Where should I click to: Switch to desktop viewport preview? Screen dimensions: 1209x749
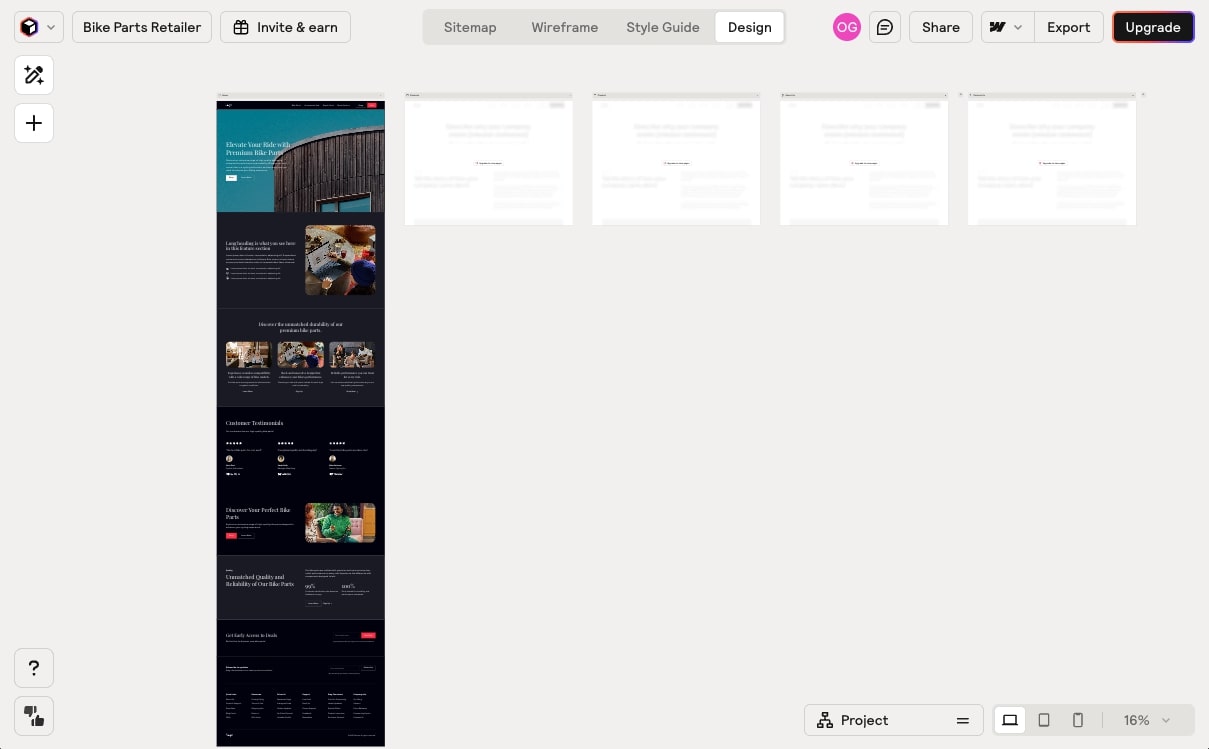pos(1009,720)
